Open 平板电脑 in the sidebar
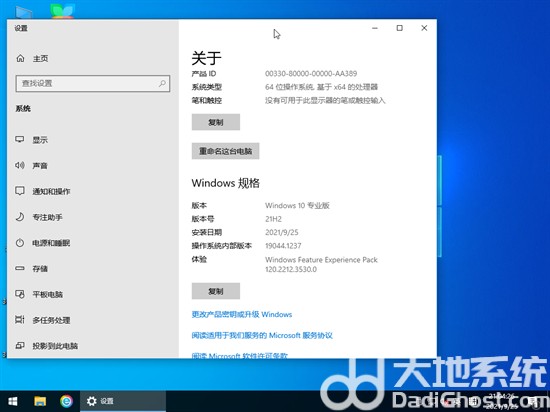The height and width of the screenshot is (412, 550). tap(47, 295)
